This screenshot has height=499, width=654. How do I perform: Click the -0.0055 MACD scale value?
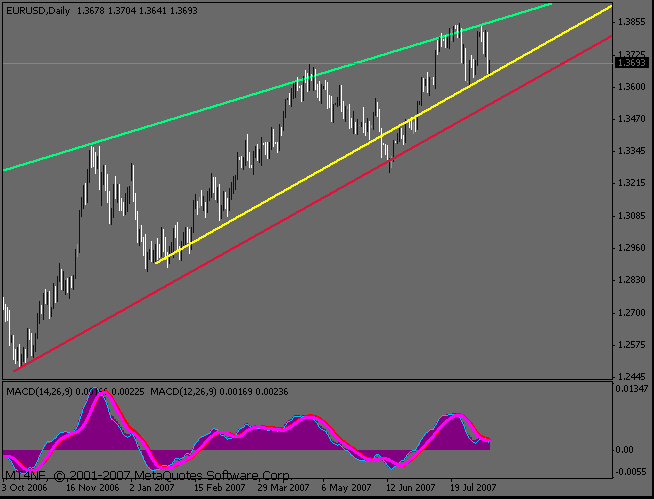pyautogui.click(x=632, y=471)
